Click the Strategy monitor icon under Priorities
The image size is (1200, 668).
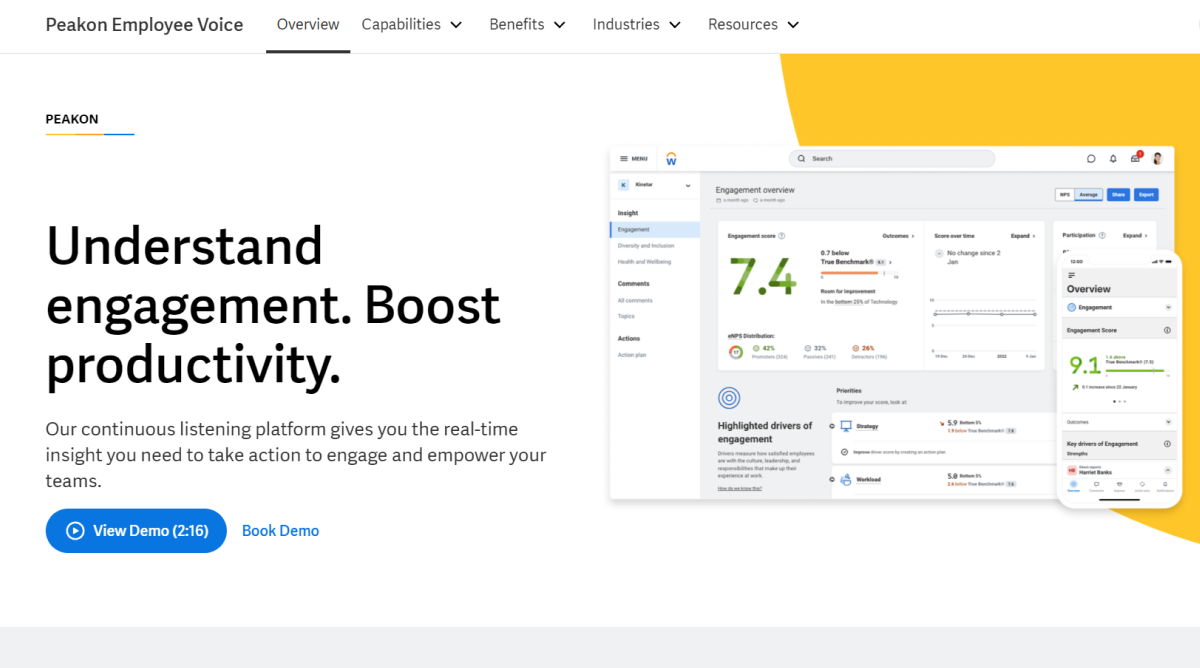click(845, 426)
